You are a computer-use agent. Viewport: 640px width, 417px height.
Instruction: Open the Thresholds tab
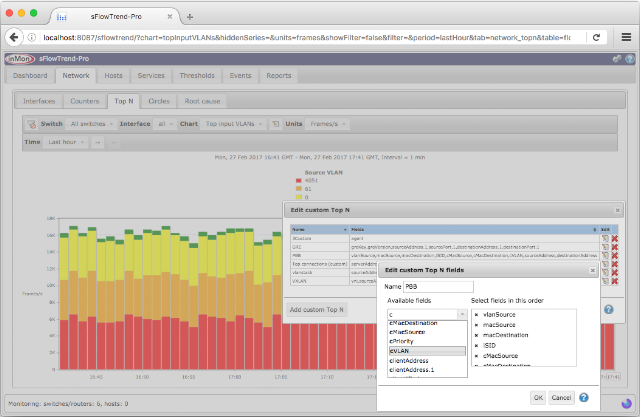pyautogui.click(x=197, y=76)
